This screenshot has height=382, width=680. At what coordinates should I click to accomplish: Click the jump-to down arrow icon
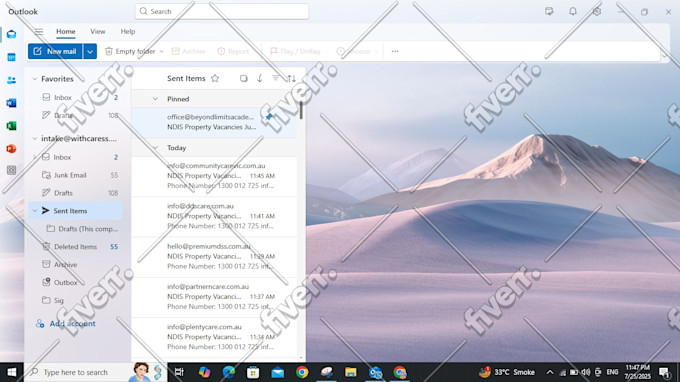(x=259, y=78)
